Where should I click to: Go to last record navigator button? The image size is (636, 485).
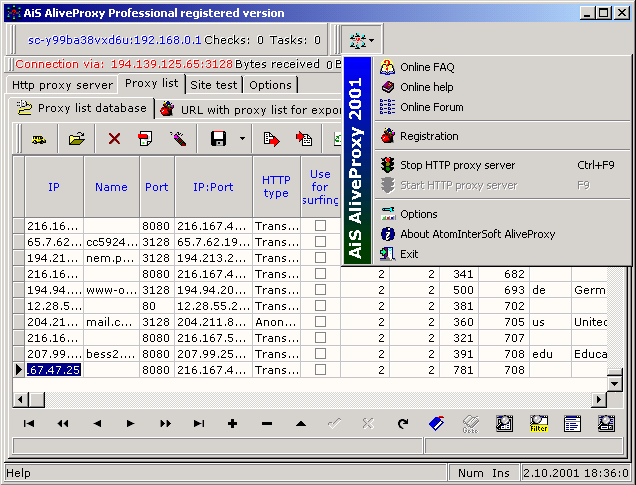pos(199,424)
